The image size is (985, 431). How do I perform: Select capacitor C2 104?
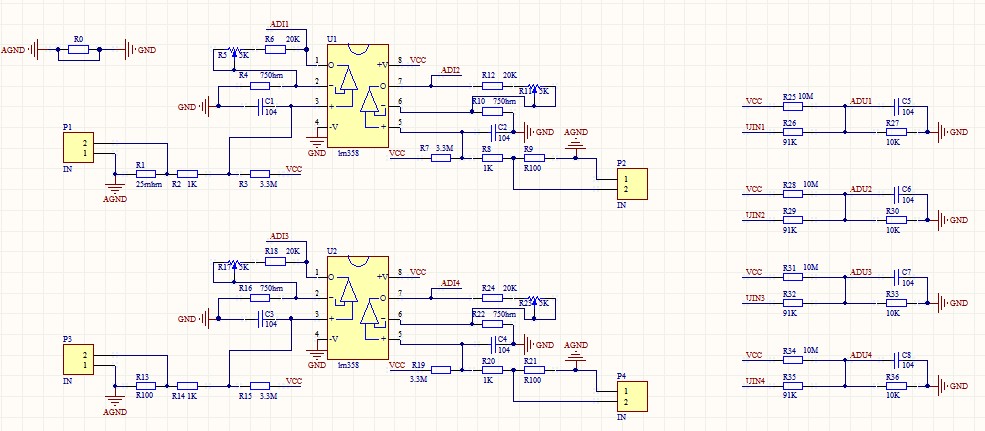[493, 132]
